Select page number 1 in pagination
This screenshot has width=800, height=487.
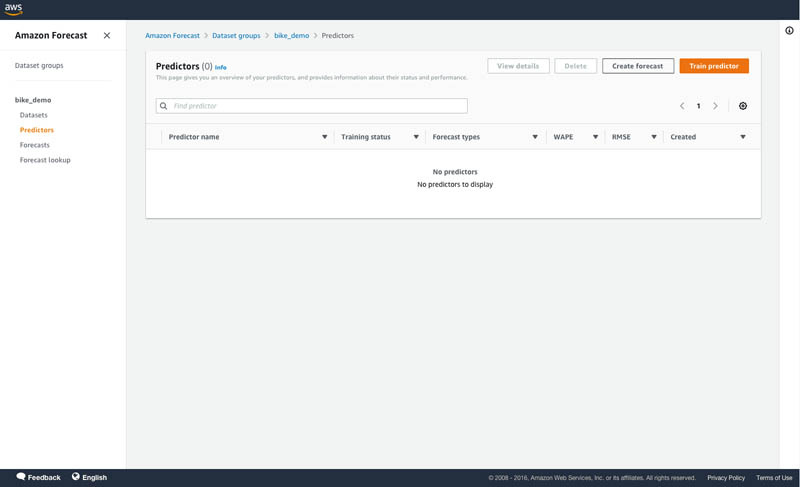point(698,106)
